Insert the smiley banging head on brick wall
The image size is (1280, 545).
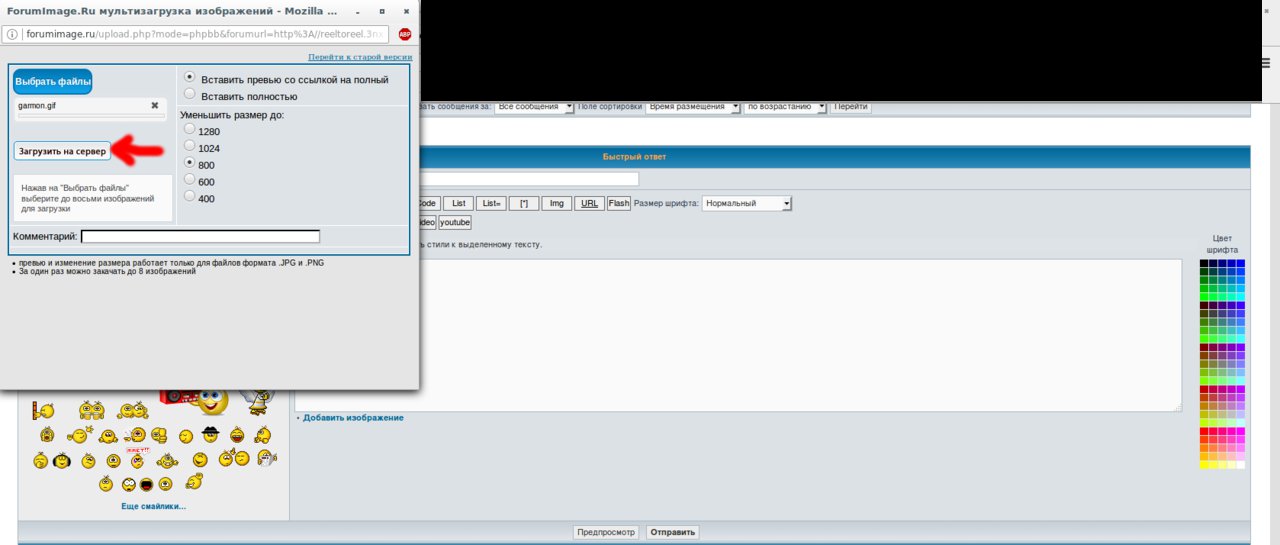(x=43, y=410)
